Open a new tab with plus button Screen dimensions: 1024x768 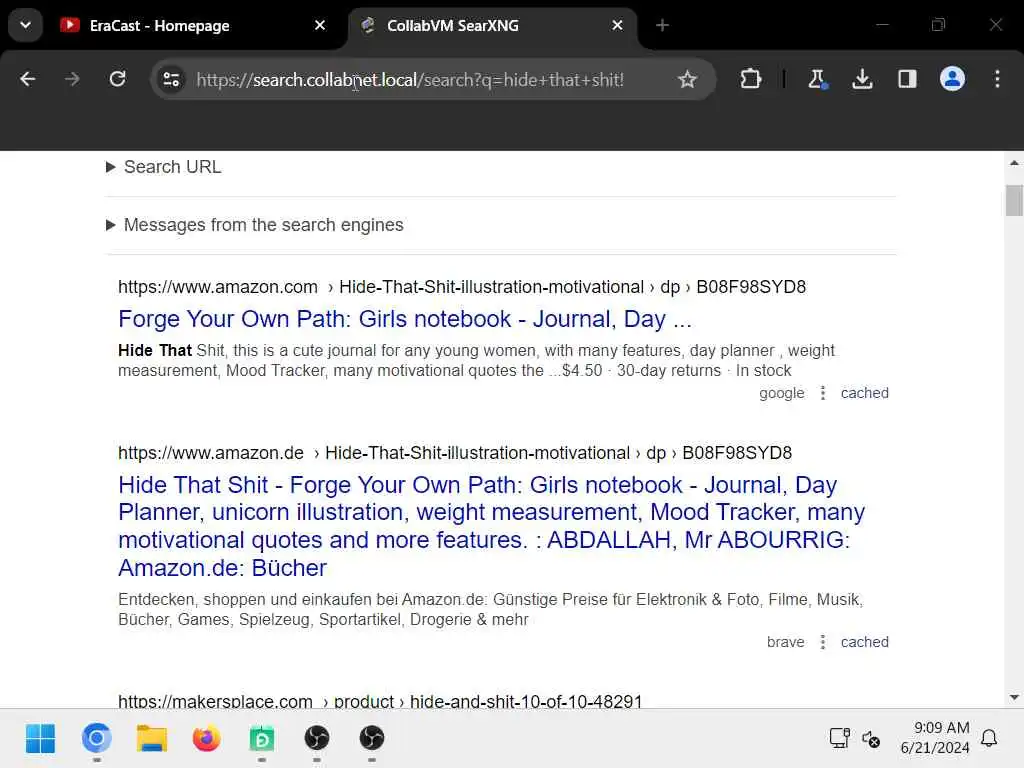[662, 25]
